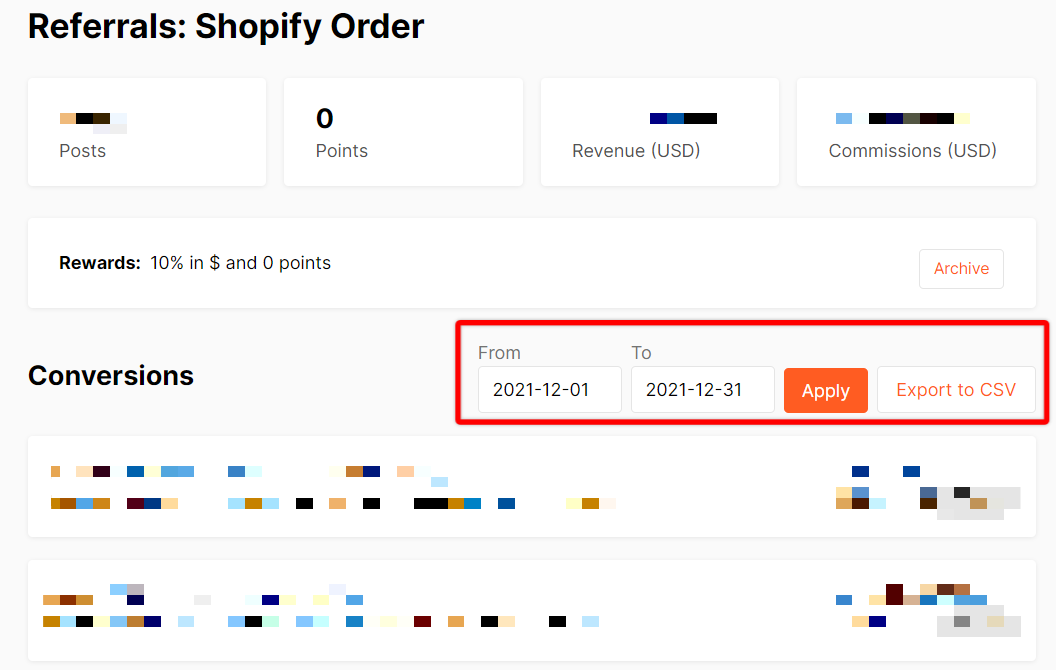Click the Archive button

(x=961, y=269)
